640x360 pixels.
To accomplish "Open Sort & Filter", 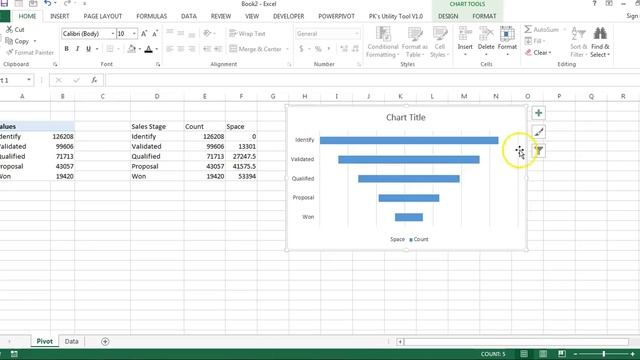I will pyautogui.click(x=578, y=42).
